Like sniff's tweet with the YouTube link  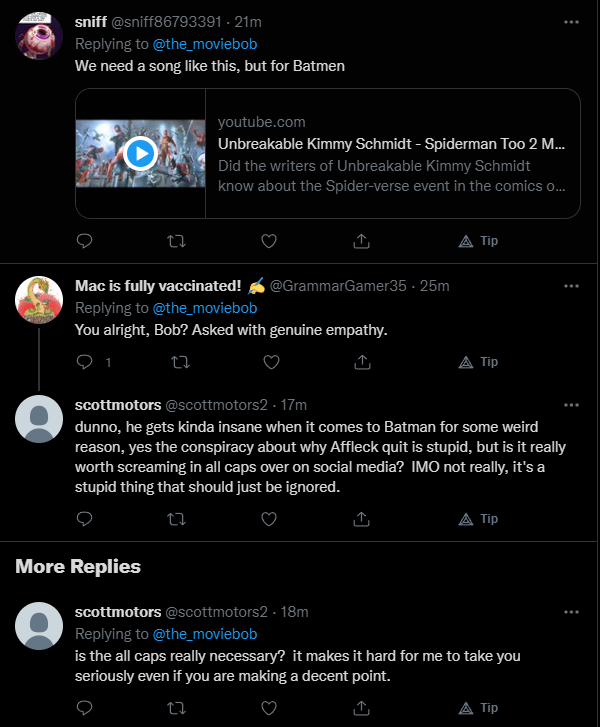[268, 241]
